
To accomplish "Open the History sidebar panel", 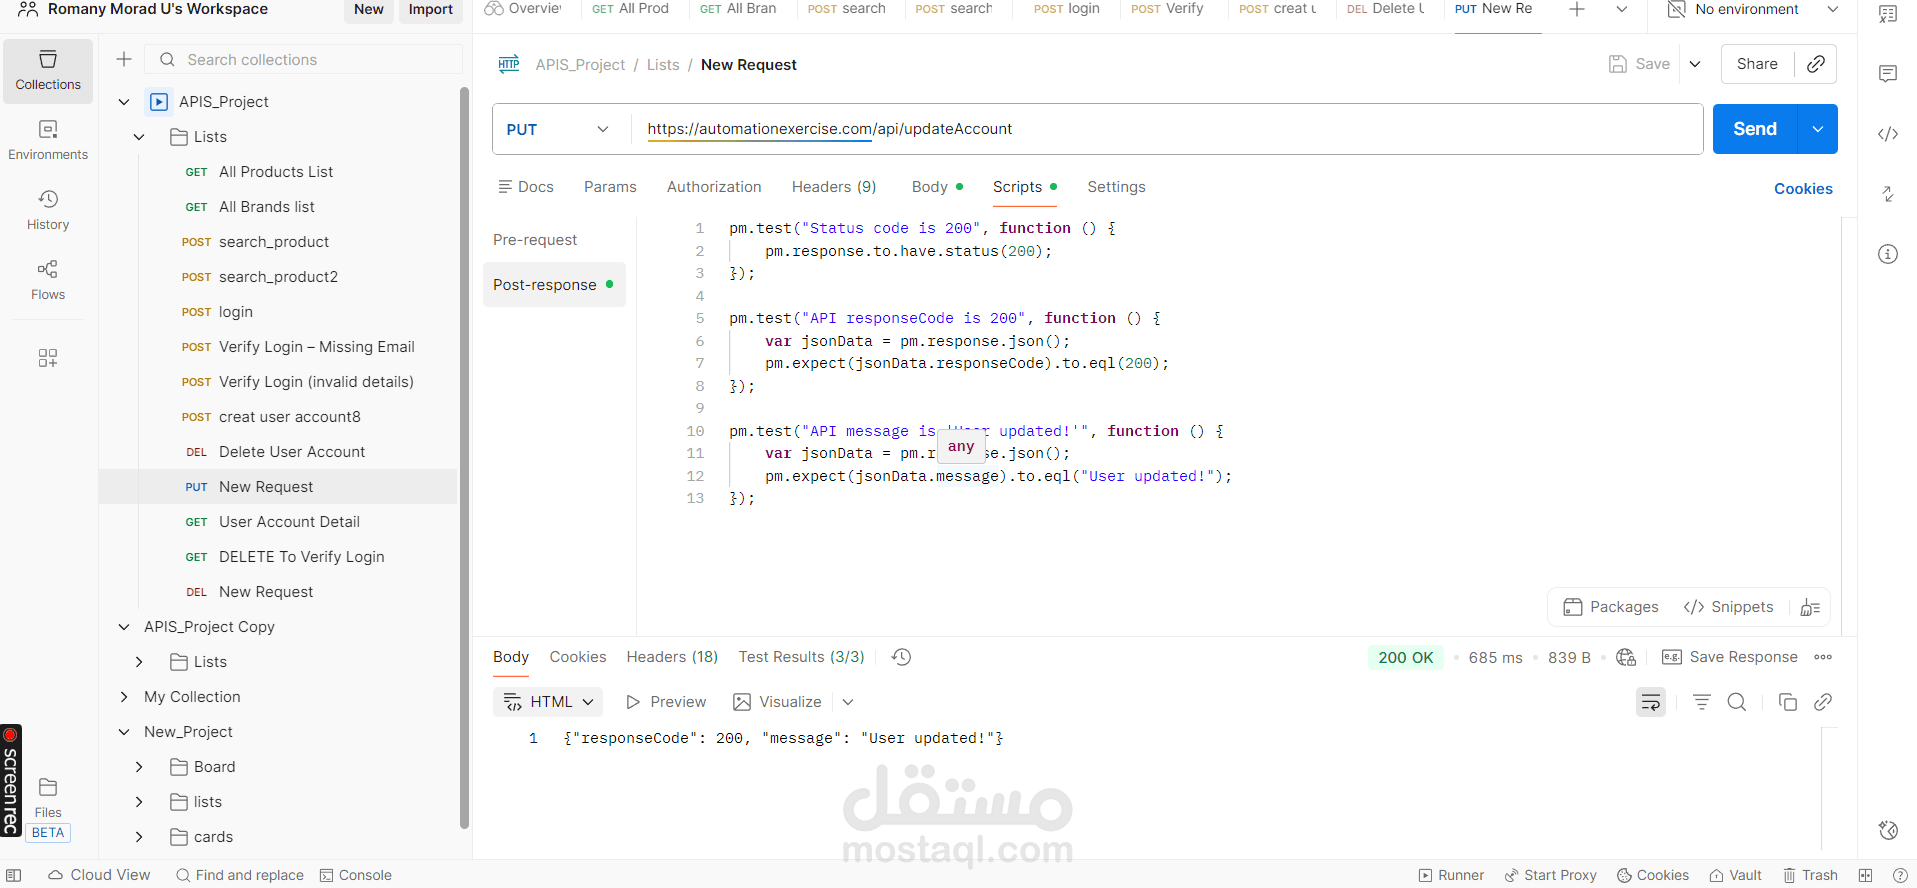I will [x=48, y=211].
